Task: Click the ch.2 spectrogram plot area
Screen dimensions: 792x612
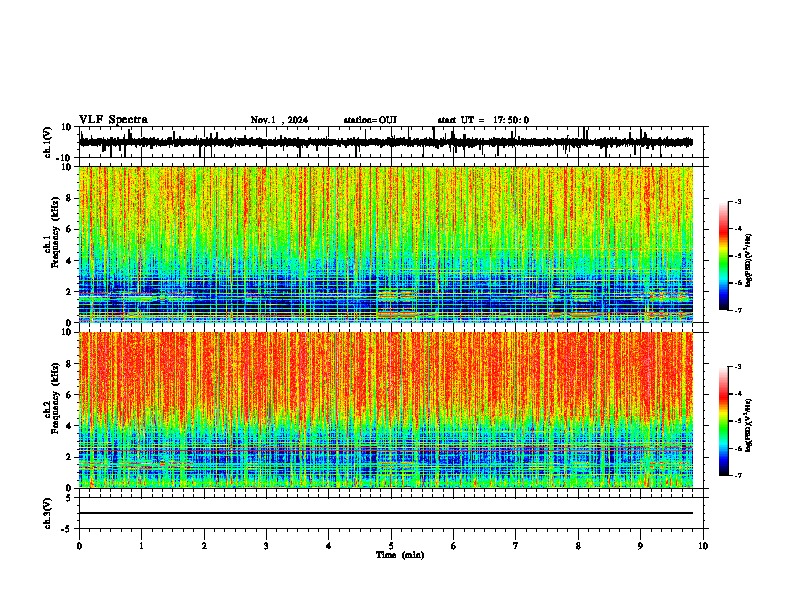Action: (x=386, y=410)
